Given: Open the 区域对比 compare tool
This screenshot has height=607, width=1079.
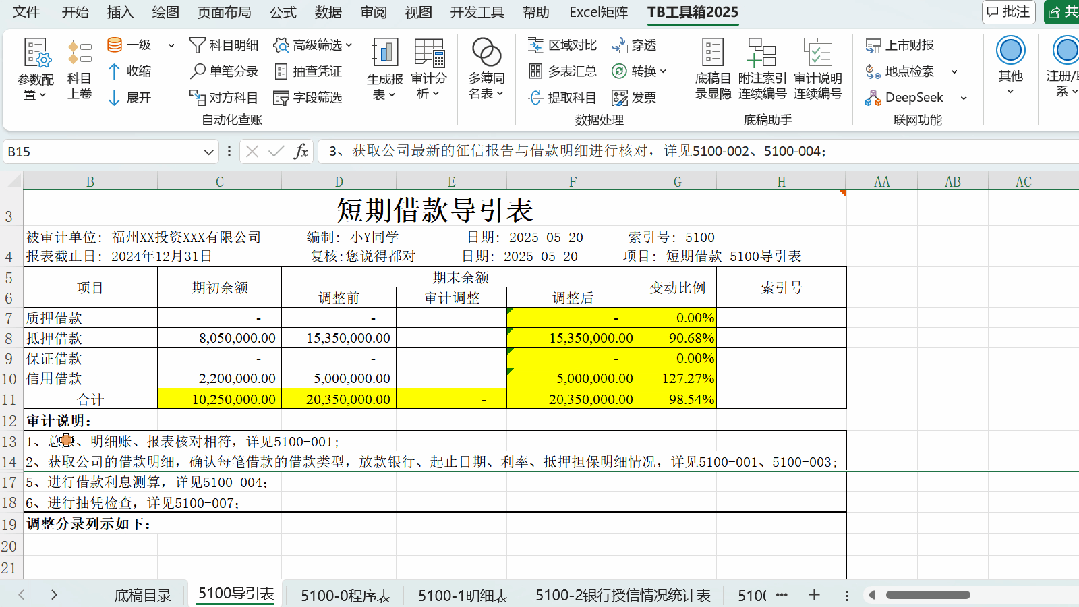Looking at the screenshot, I should pos(562,45).
